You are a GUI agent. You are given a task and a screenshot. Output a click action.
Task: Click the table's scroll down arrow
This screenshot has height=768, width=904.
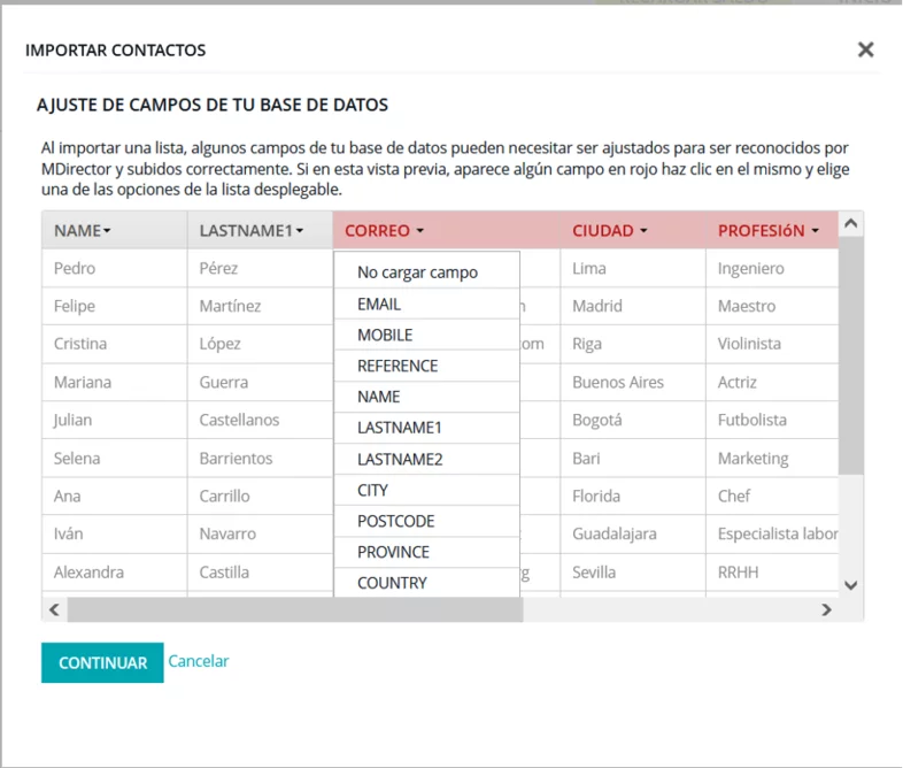pyautogui.click(x=851, y=585)
